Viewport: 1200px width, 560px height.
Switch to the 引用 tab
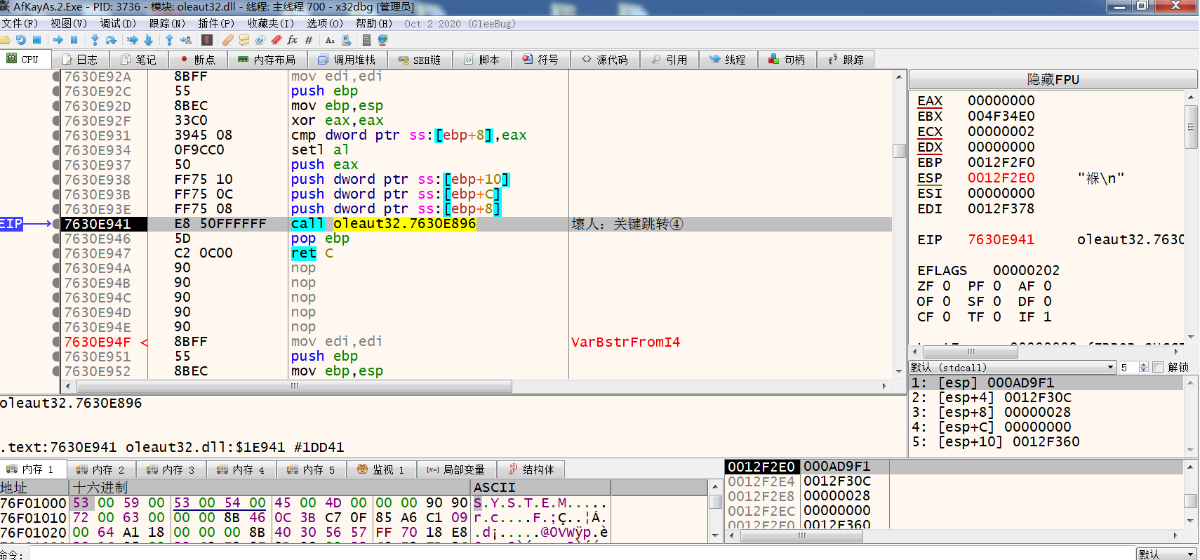coord(668,60)
